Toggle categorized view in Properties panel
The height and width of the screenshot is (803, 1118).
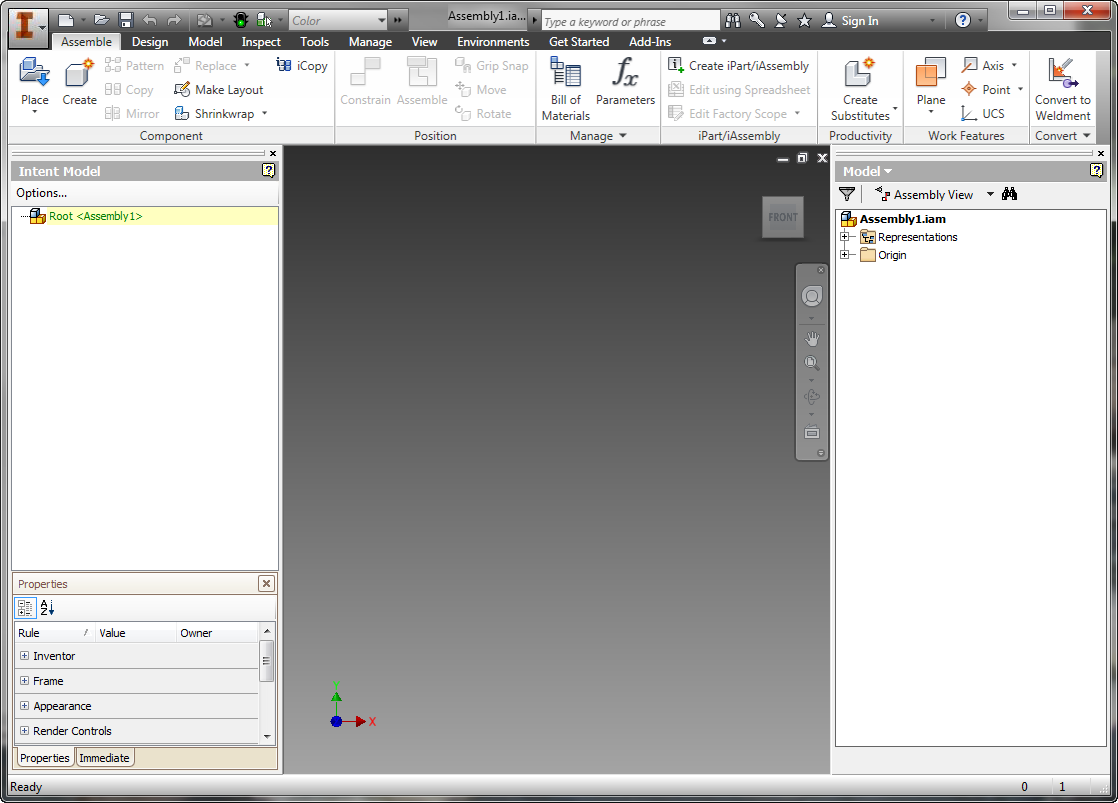pos(25,608)
